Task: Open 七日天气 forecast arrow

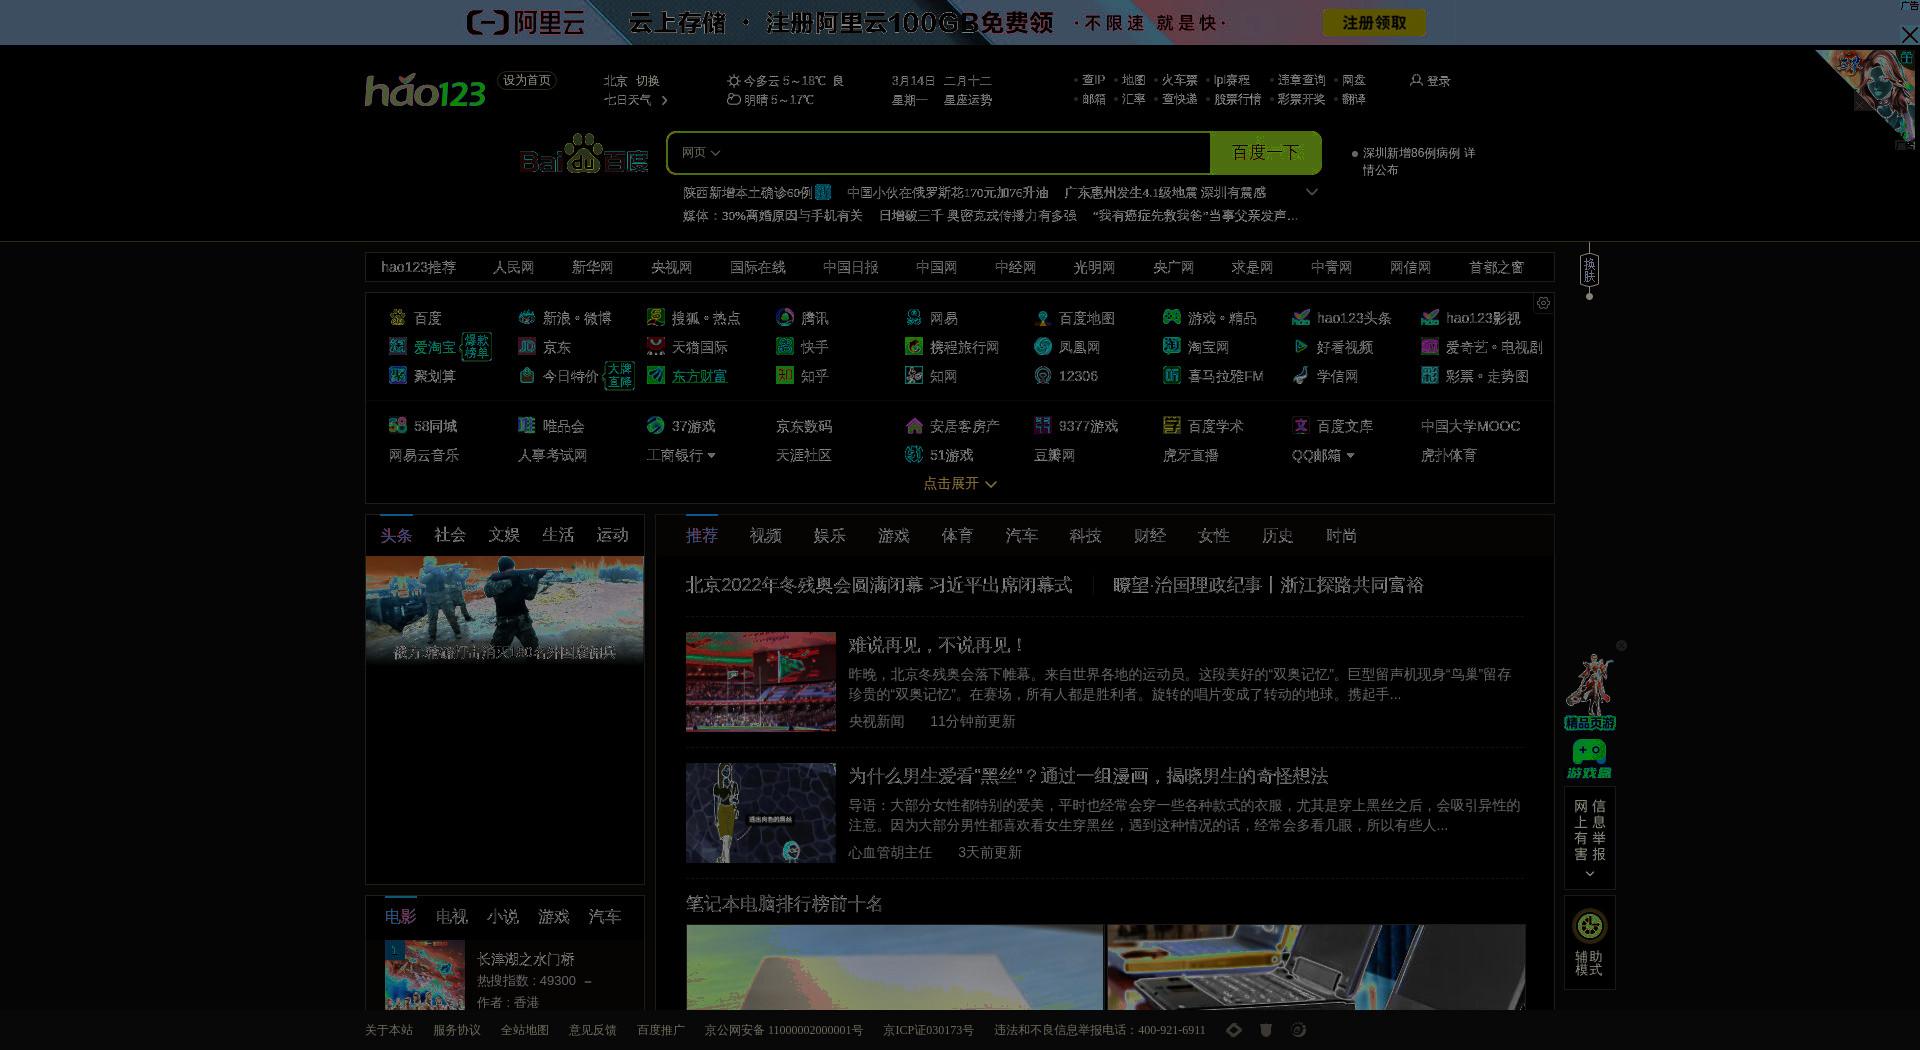Action: coord(664,100)
